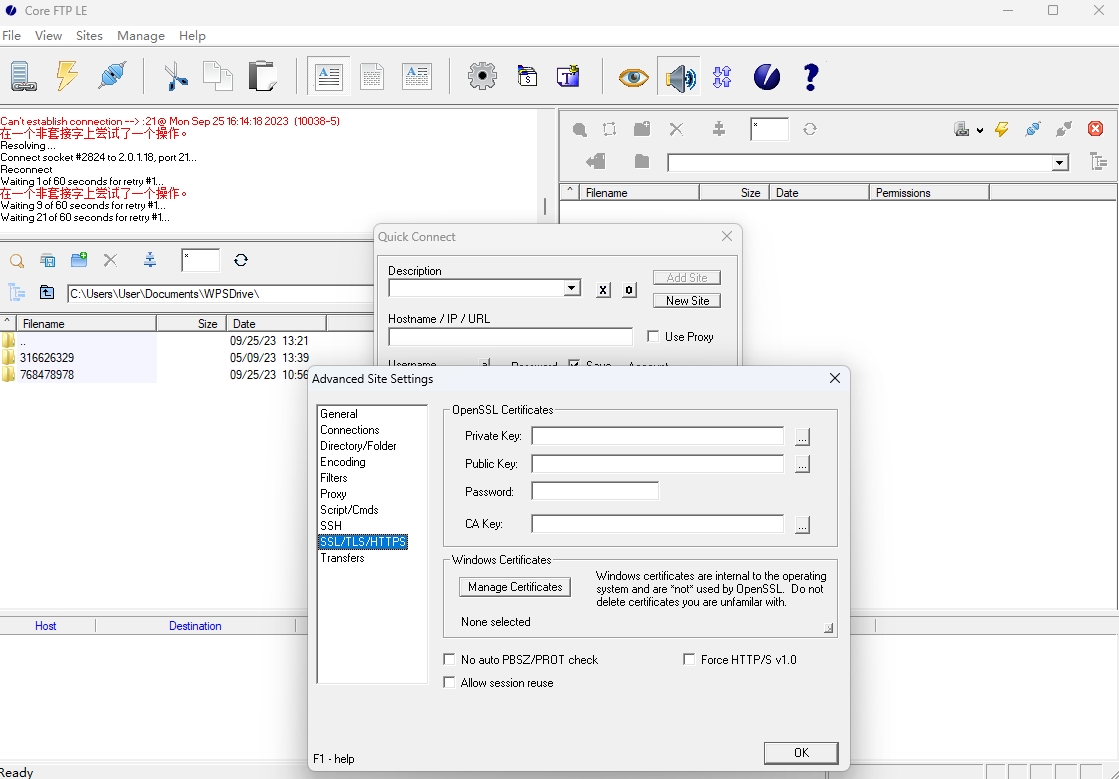Select Encoding settings category
Image resolution: width=1119 pixels, height=779 pixels.
point(343,462)
